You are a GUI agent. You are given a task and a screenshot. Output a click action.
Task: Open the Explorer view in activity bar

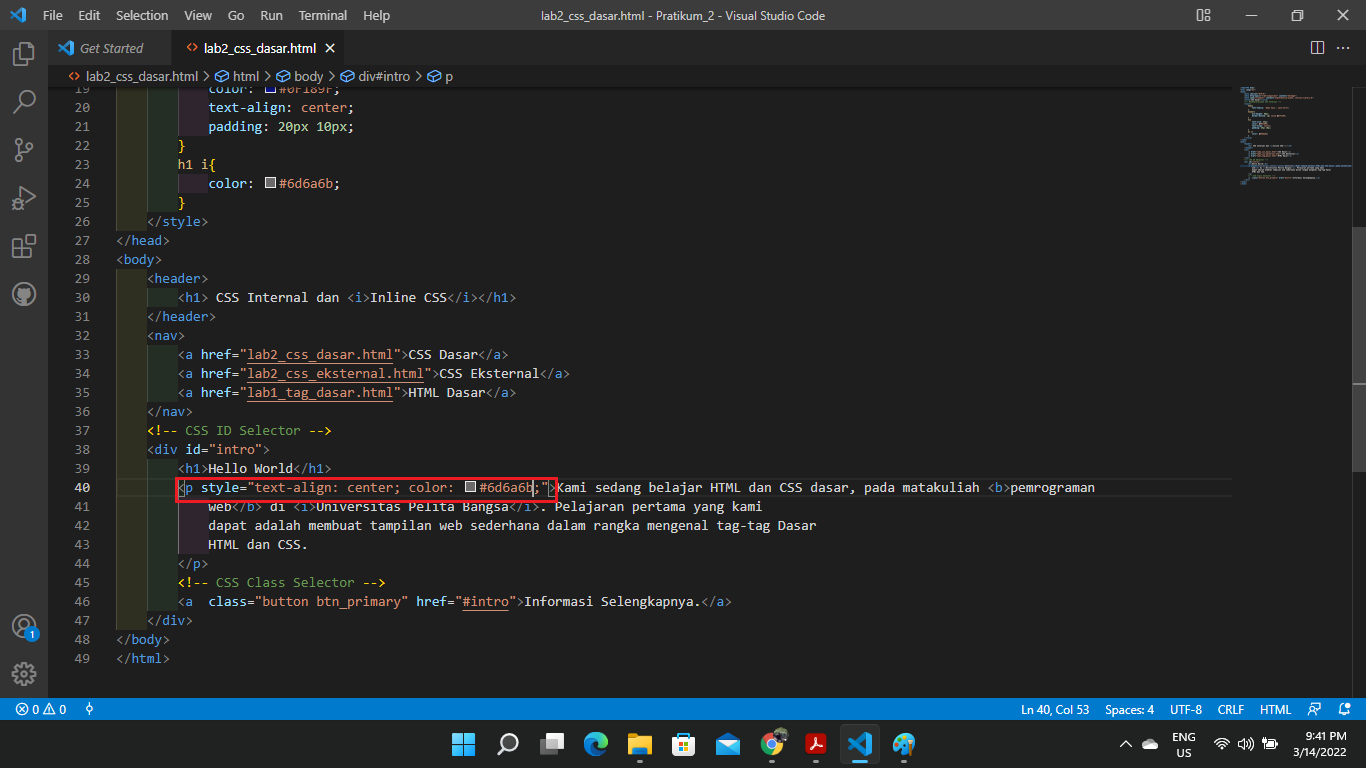24,54
